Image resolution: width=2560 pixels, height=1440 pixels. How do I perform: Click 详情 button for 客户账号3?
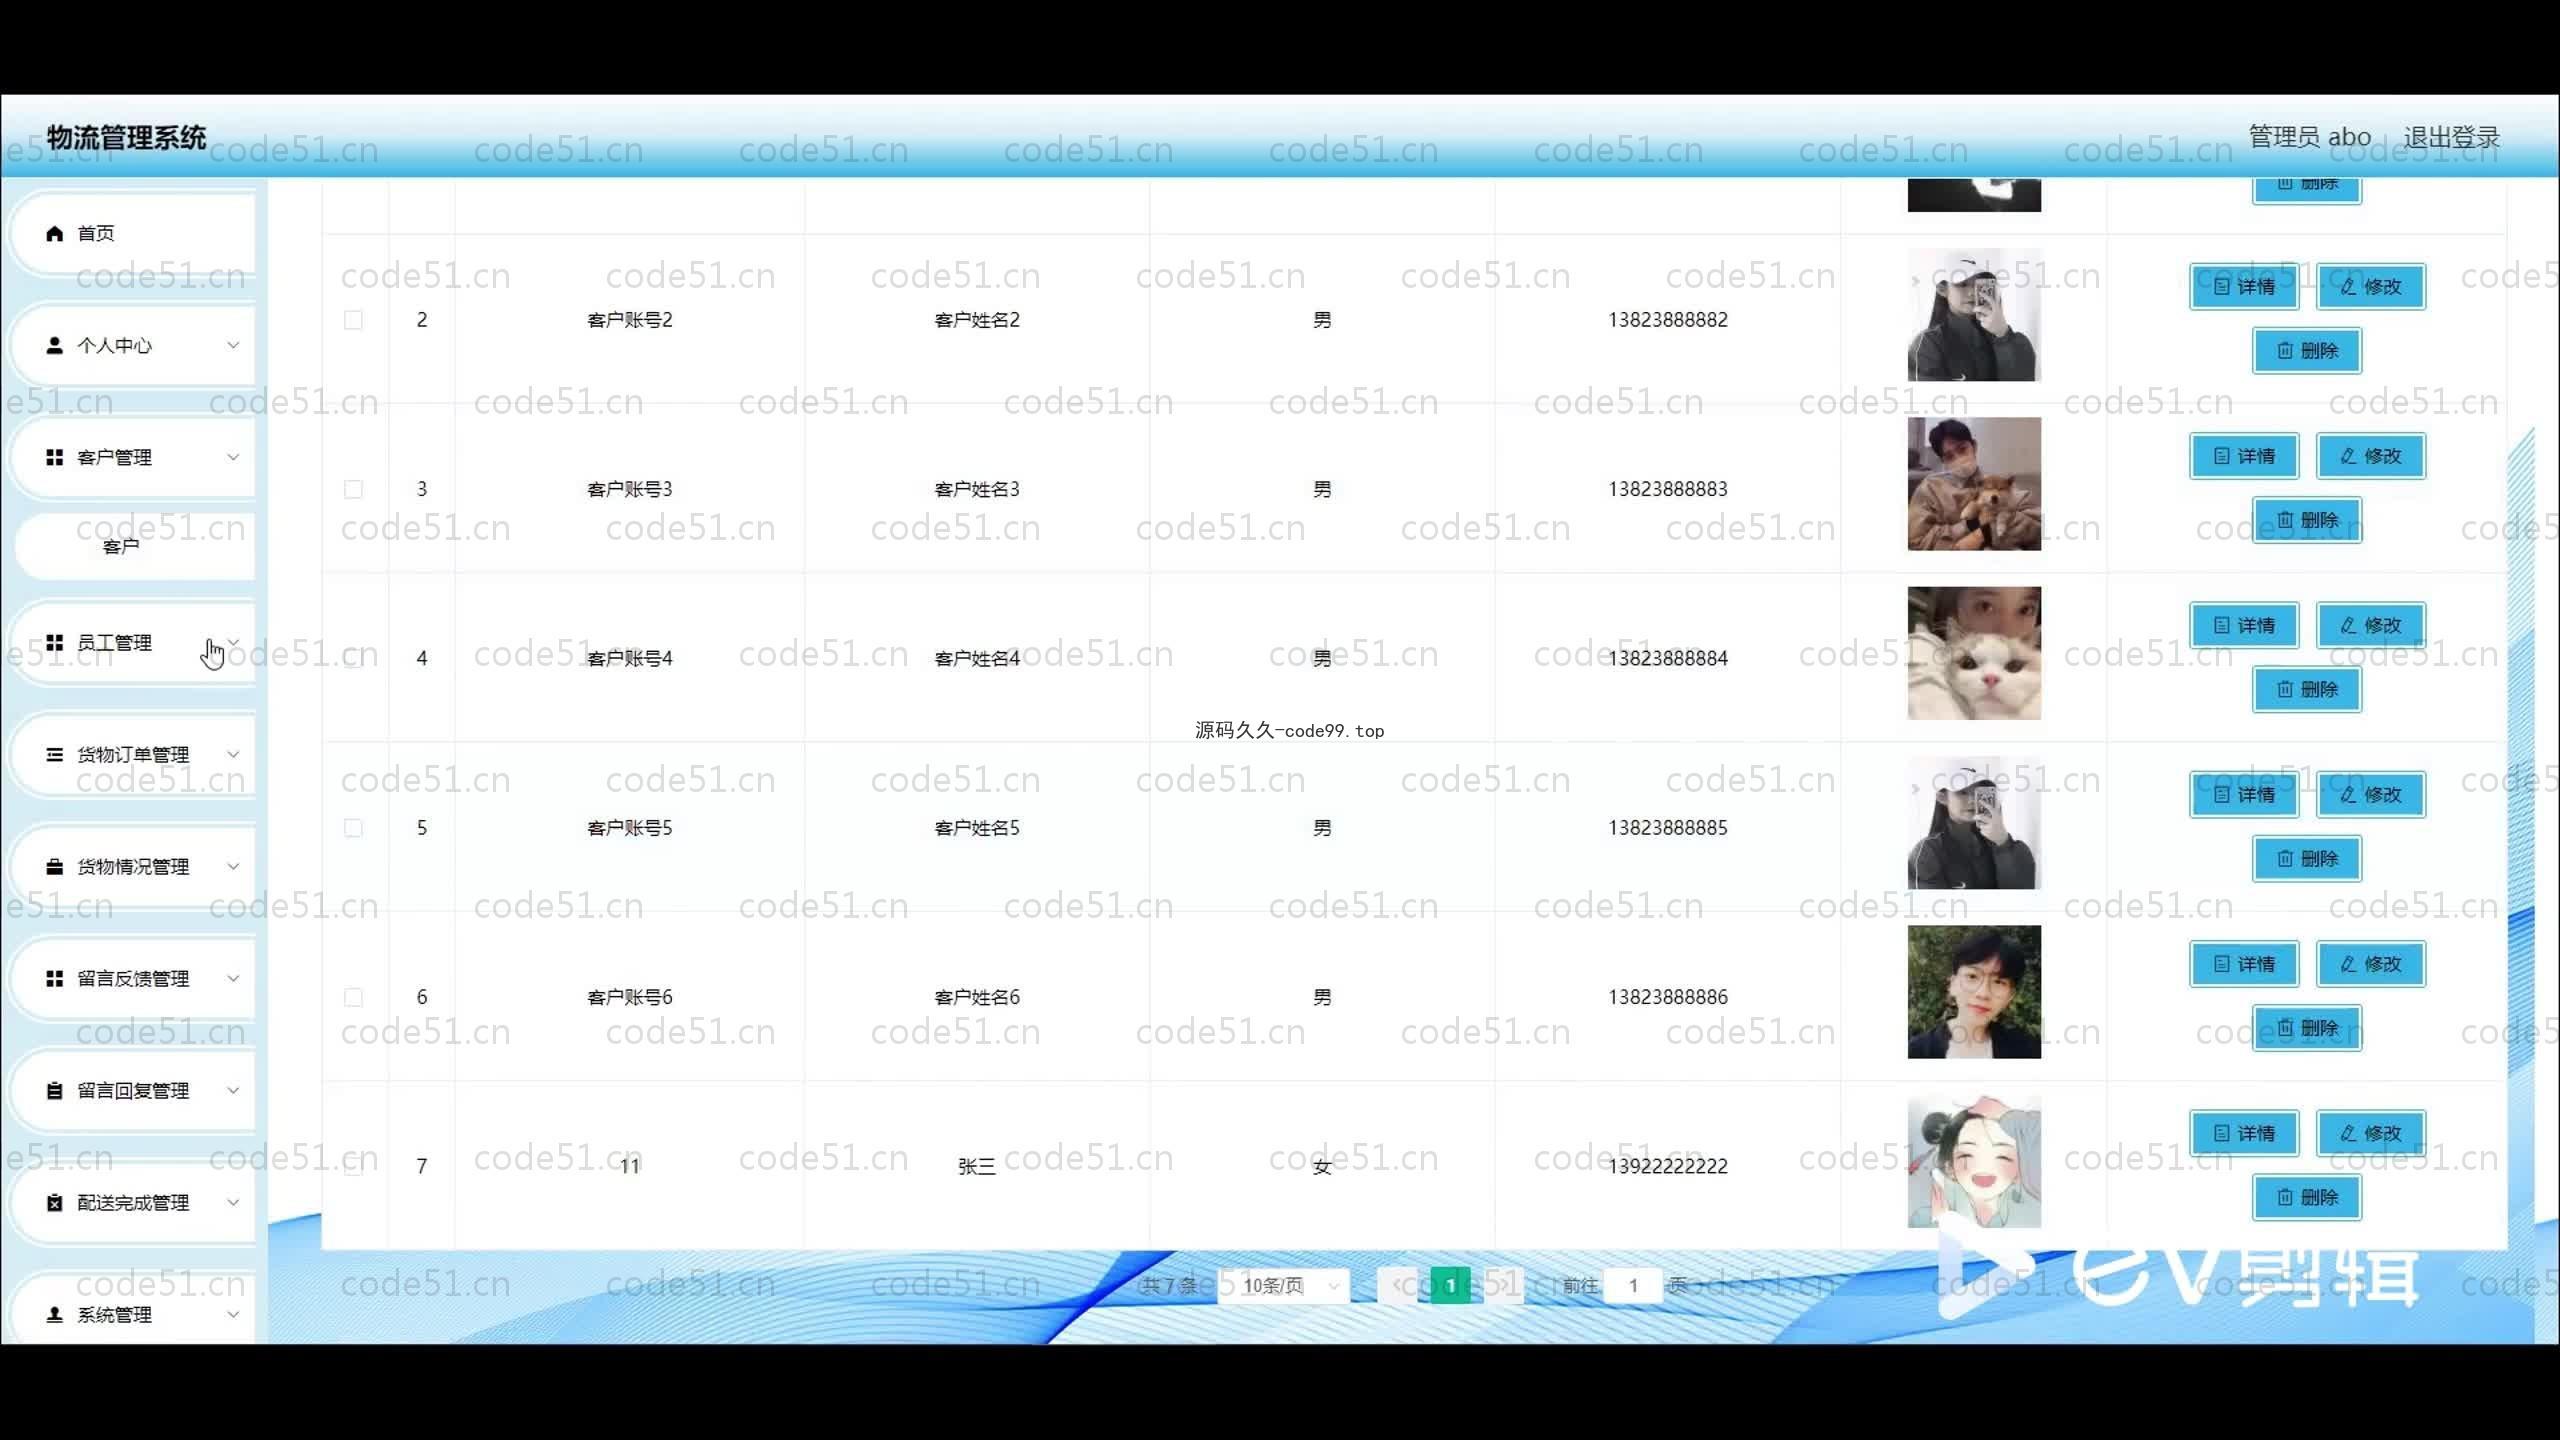[2244, 457]
